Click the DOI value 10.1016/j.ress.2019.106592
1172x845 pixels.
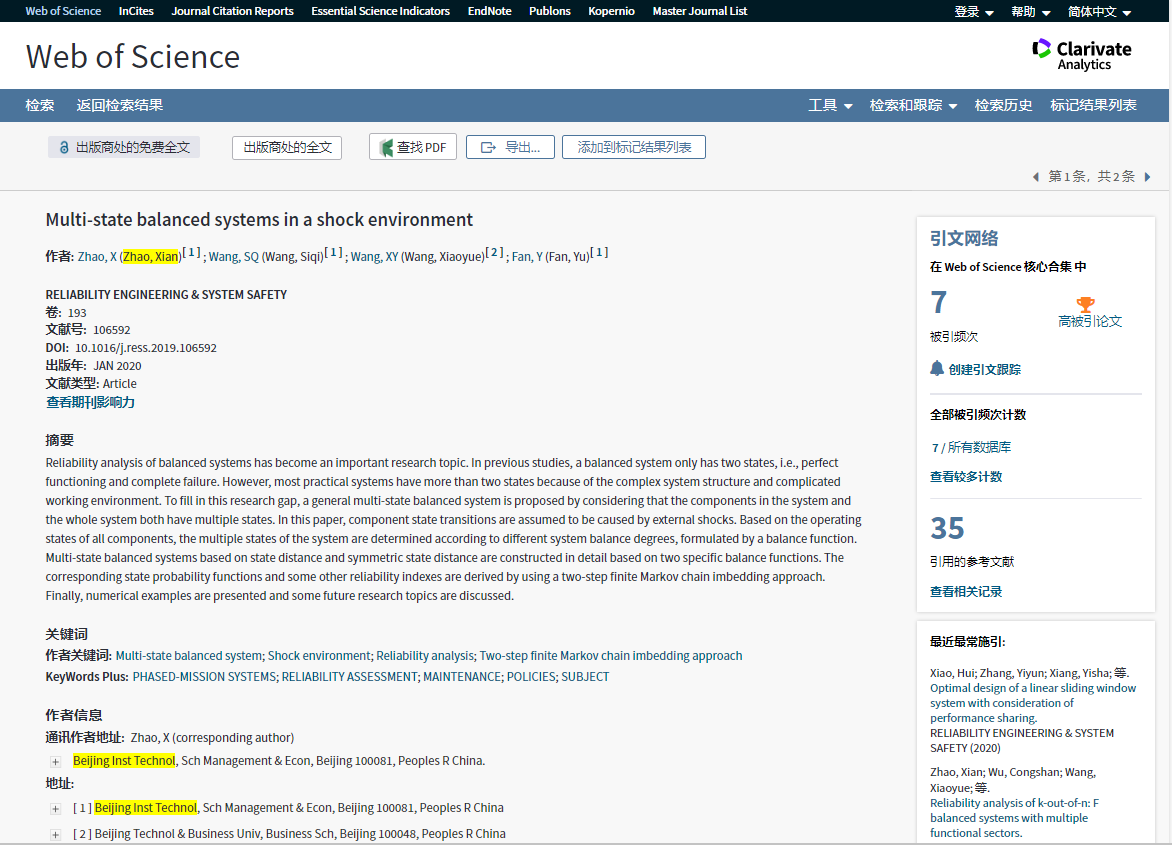[x=146, y=348]
